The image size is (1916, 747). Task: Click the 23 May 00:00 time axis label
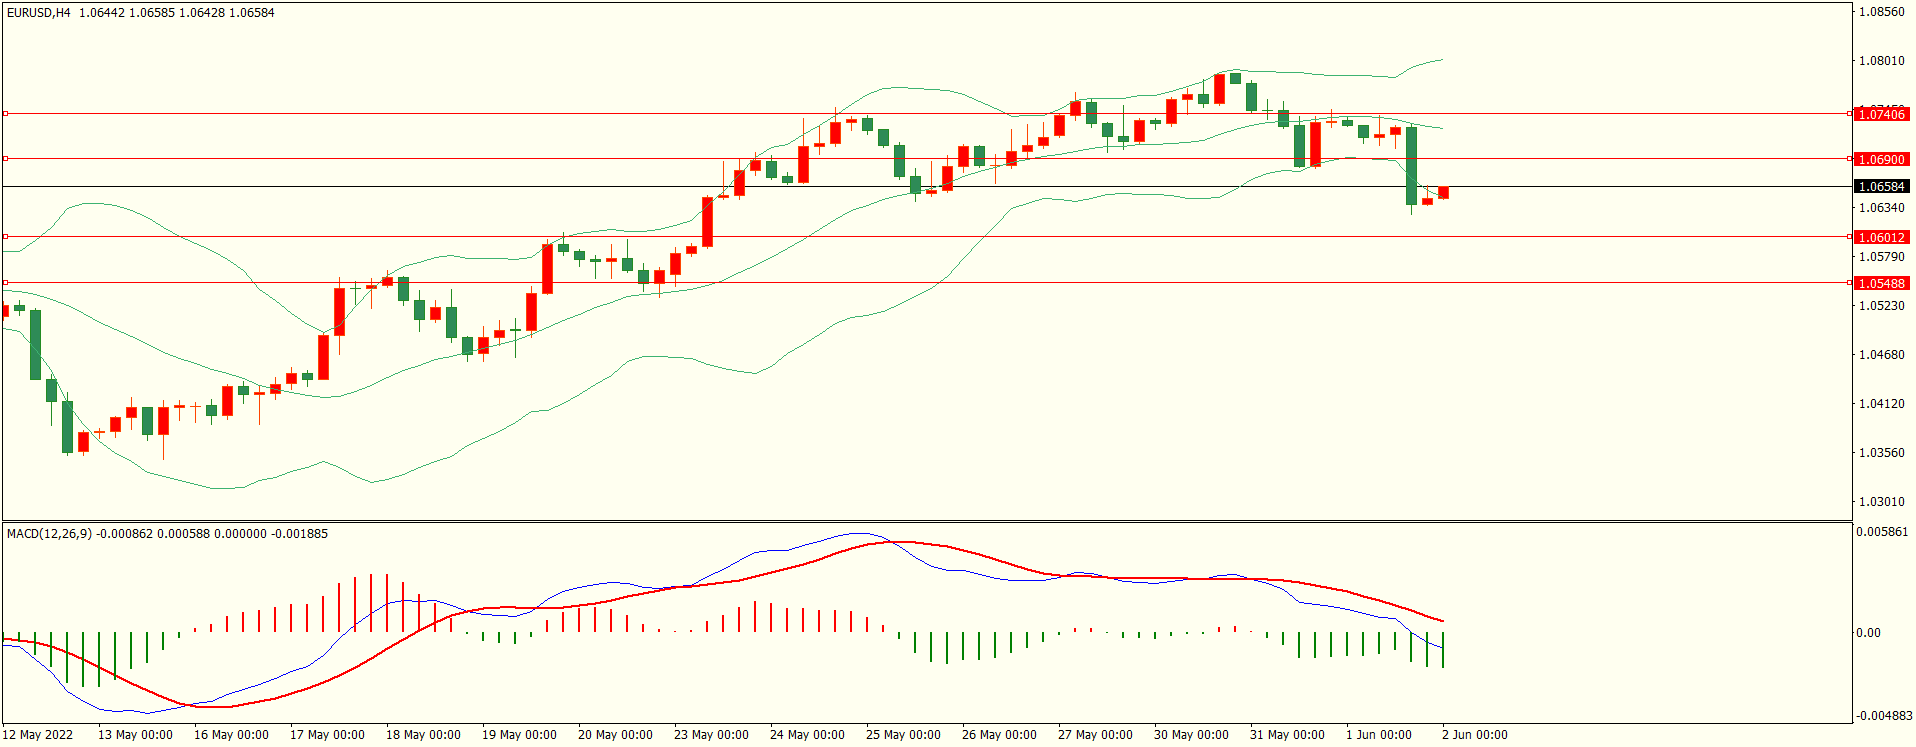(x=711, y=735)
